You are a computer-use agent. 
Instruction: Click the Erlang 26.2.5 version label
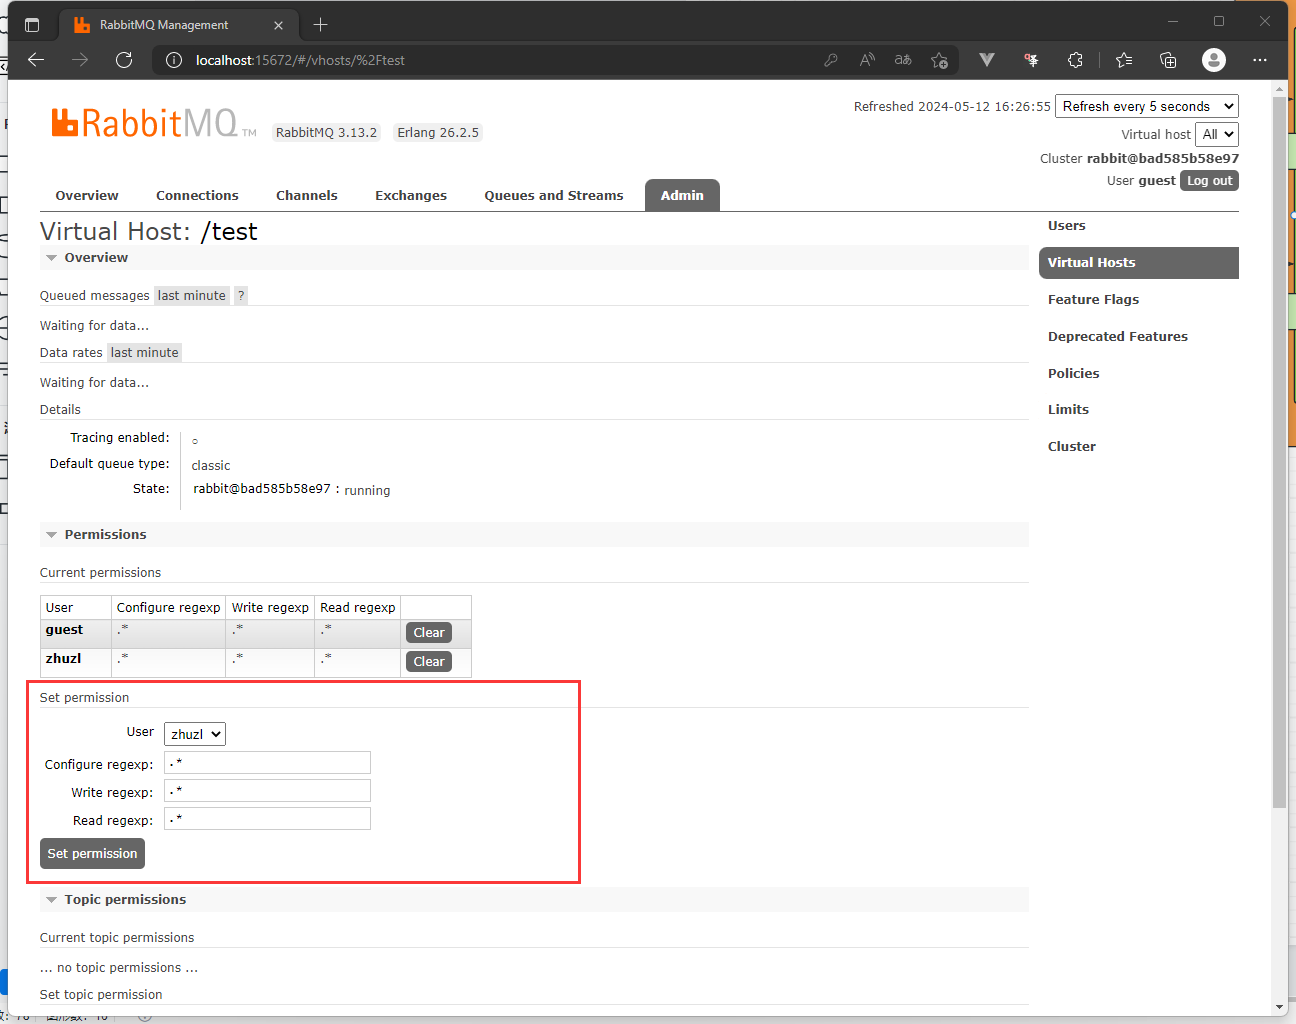438,132
